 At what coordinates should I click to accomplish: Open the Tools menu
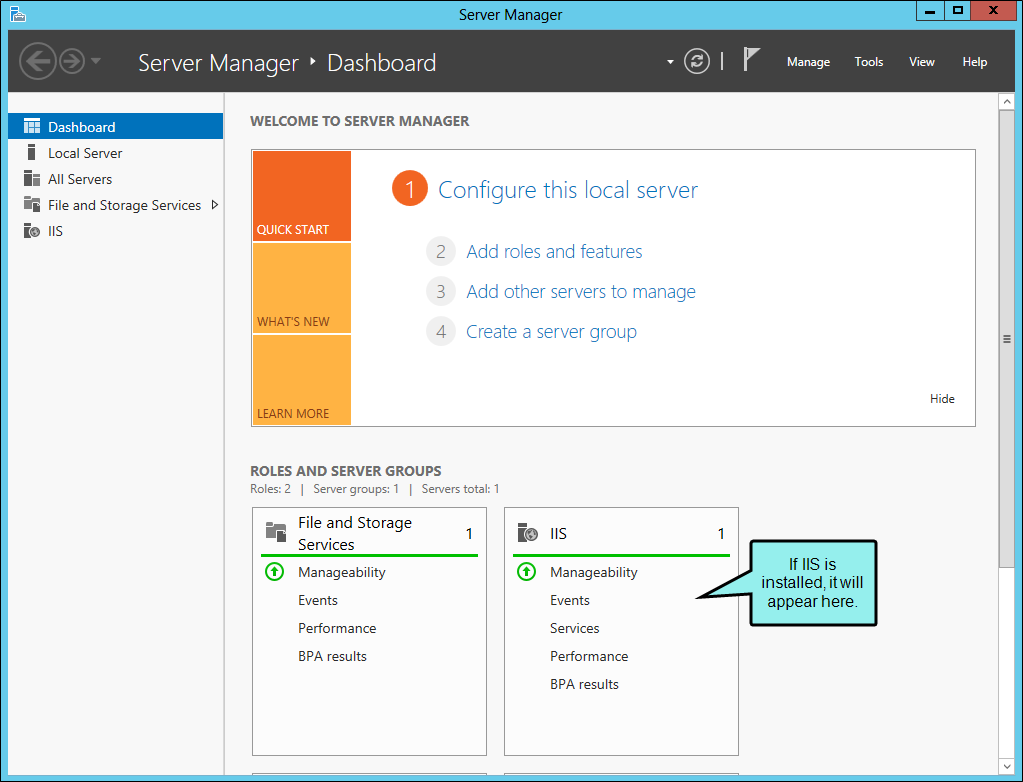click(869, 62)
